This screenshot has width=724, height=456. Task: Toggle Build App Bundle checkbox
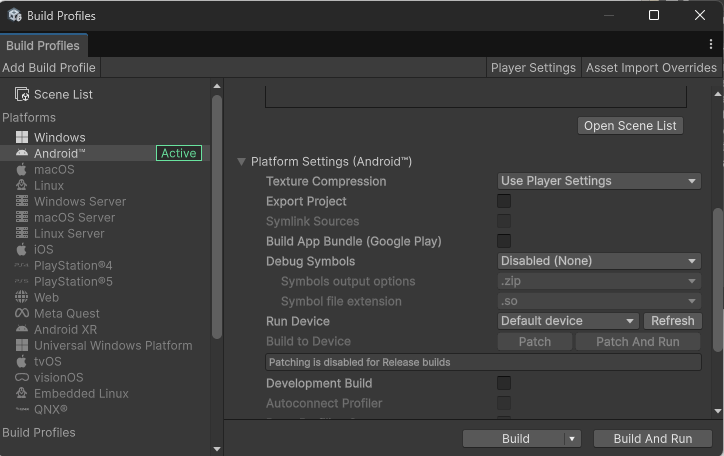[x=504, y=241]
